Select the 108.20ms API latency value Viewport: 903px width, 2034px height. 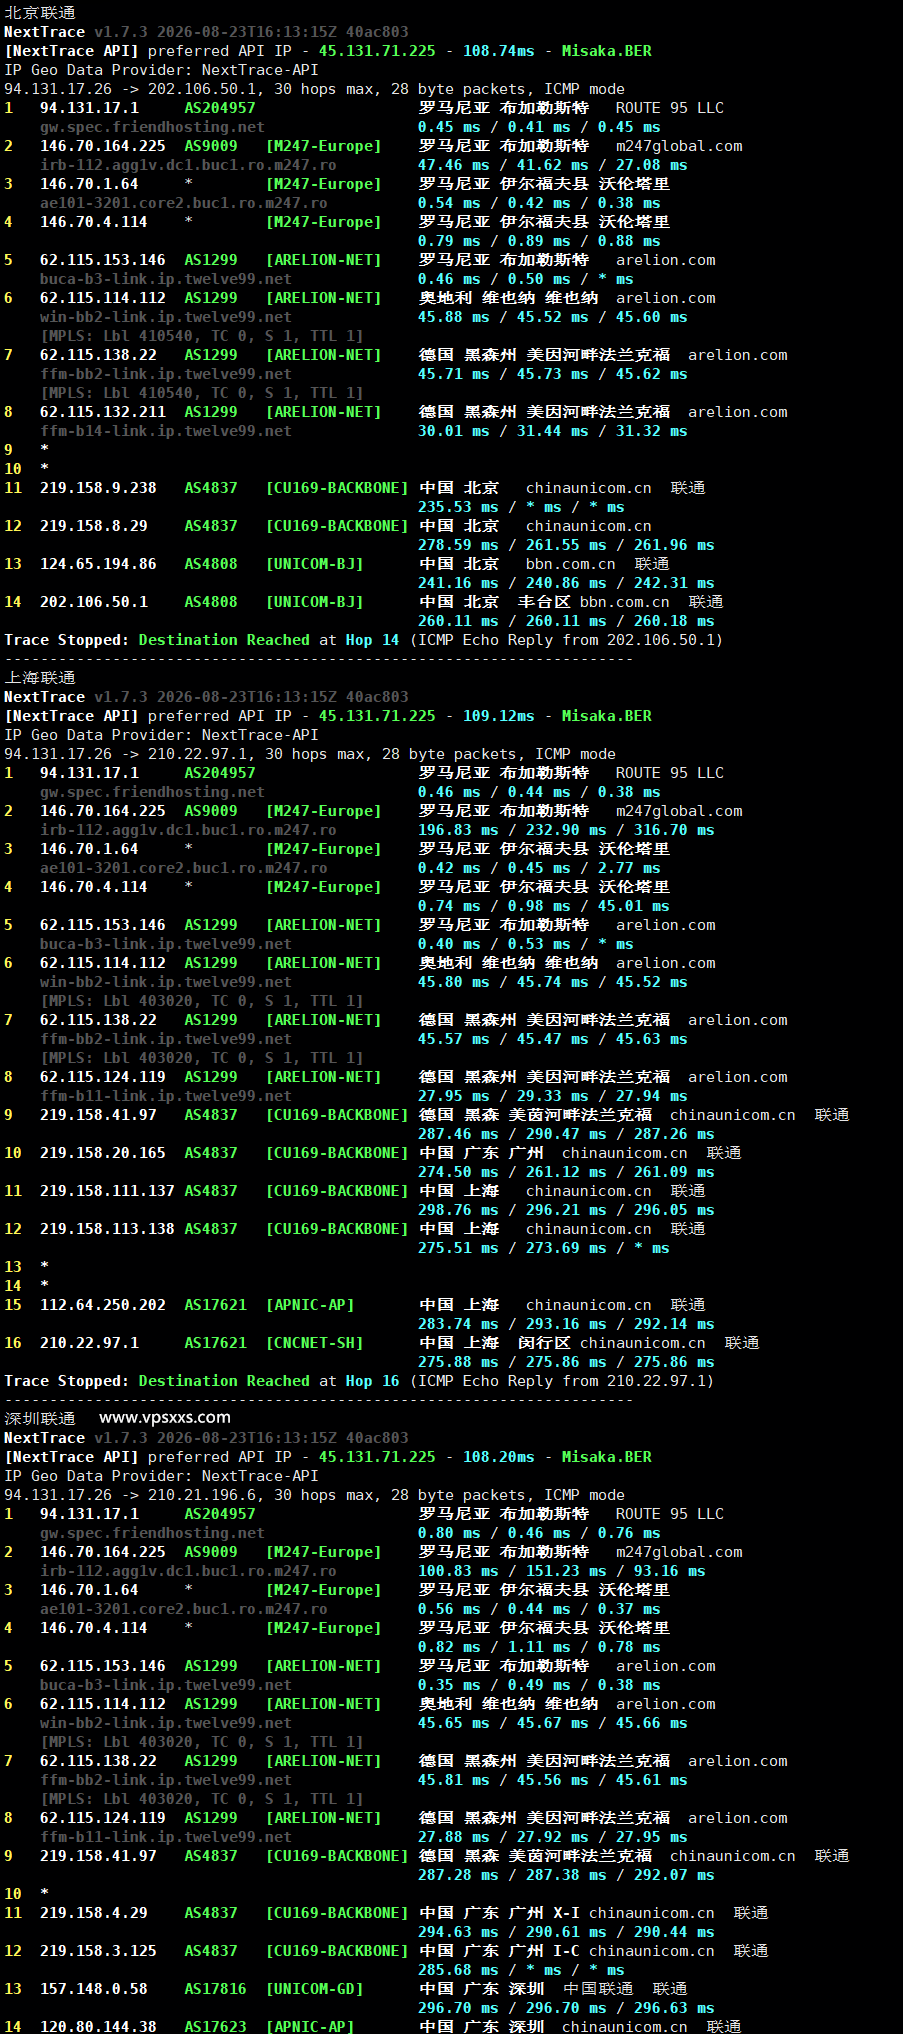[x=498, y=1457]
